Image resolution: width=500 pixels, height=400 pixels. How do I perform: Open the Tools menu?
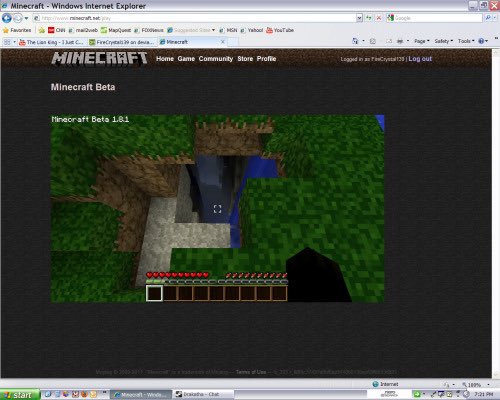466,41
